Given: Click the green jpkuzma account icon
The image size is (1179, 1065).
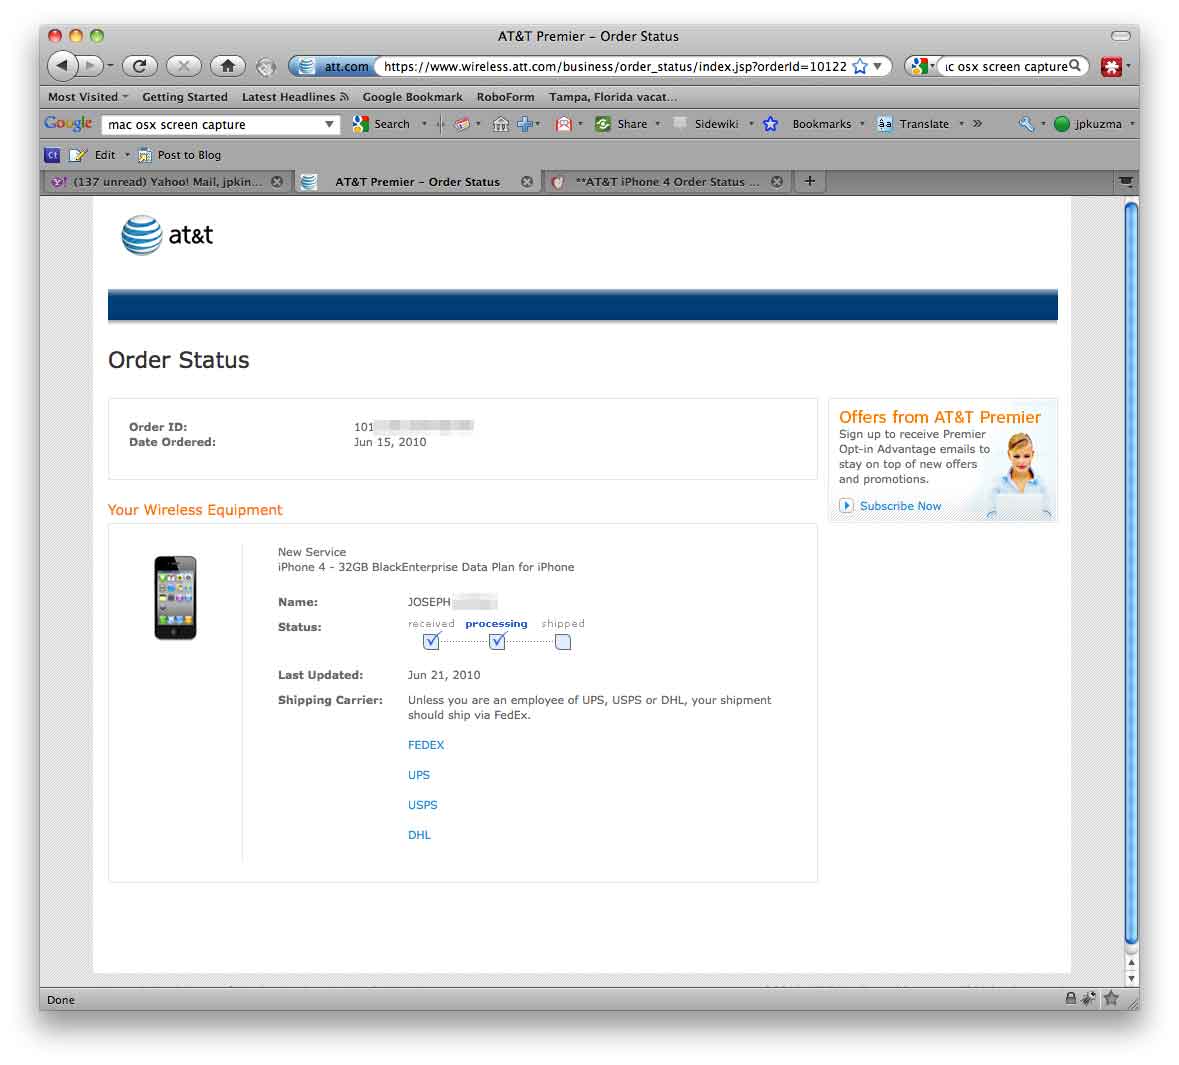Looking at the screenshot, I should pyautogui.click(x=1062, y=124).
